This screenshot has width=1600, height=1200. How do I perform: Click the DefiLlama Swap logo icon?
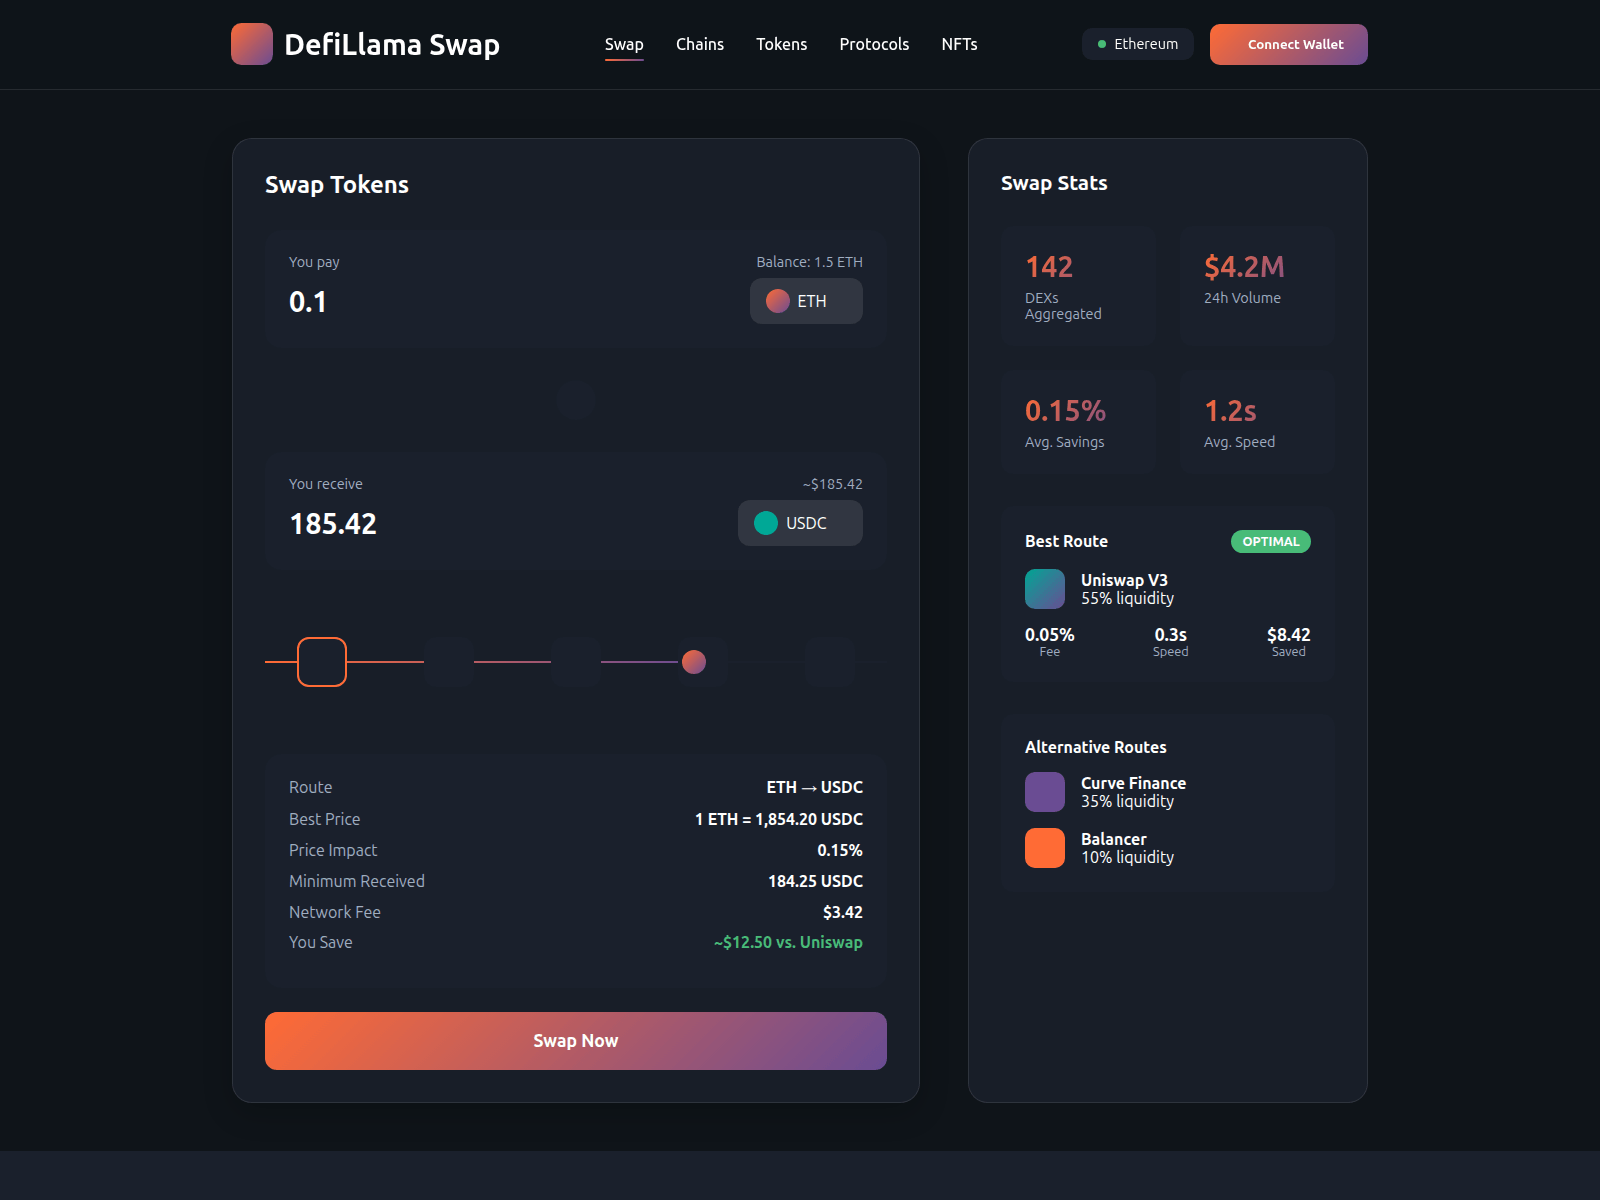point(252,44)
